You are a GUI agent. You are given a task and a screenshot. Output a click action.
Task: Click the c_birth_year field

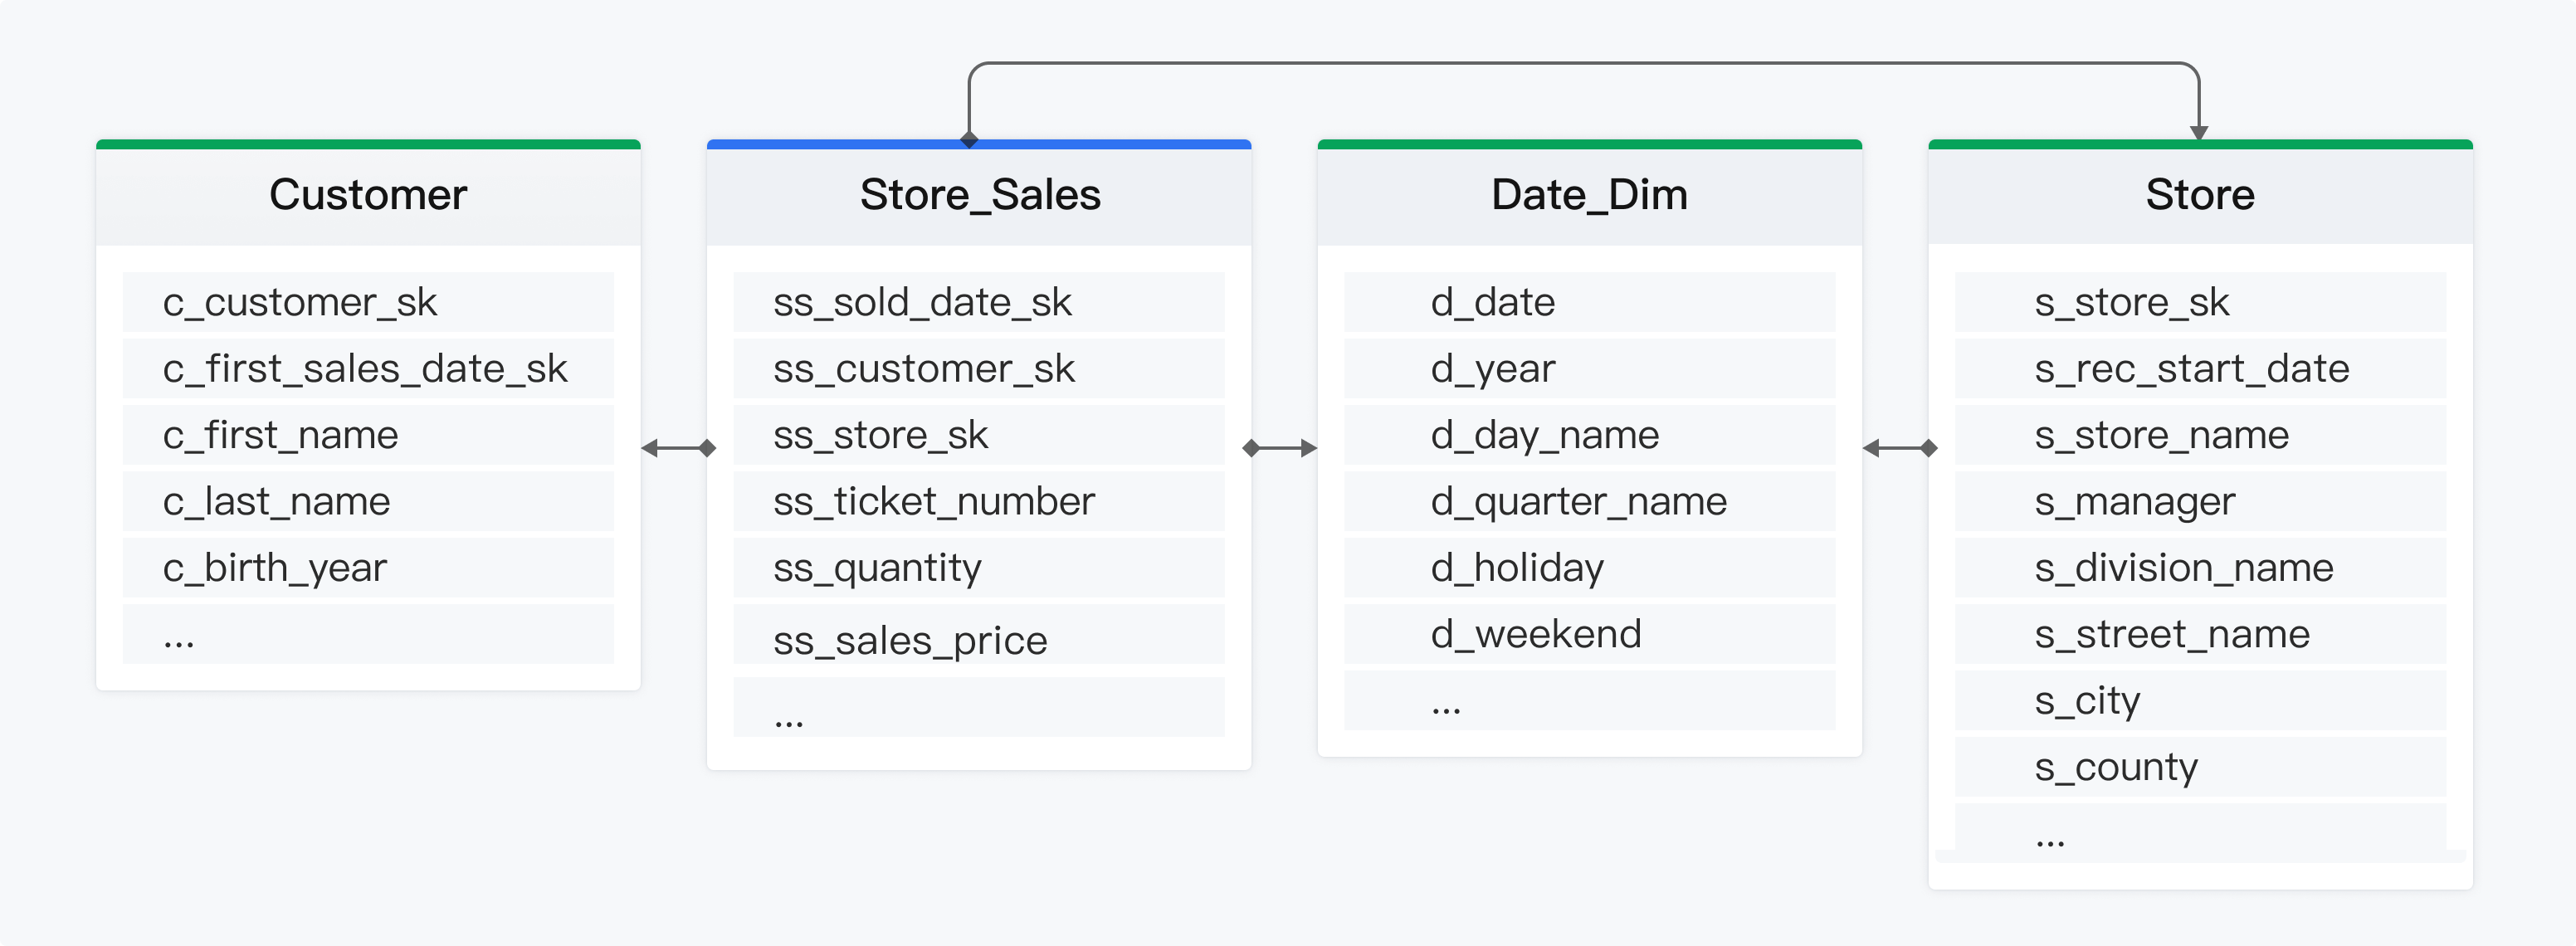(368, 567)
